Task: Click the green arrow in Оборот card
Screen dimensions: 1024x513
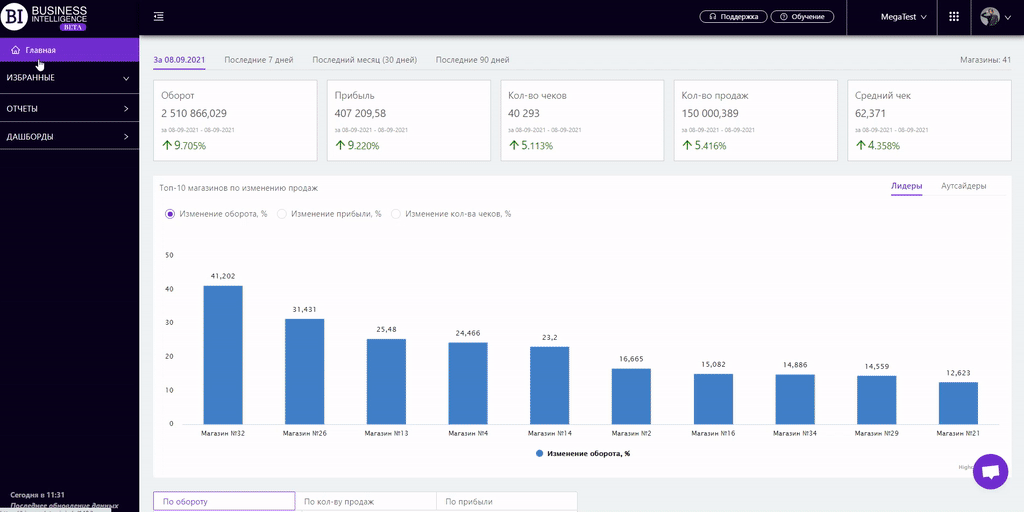Action: 166,146
